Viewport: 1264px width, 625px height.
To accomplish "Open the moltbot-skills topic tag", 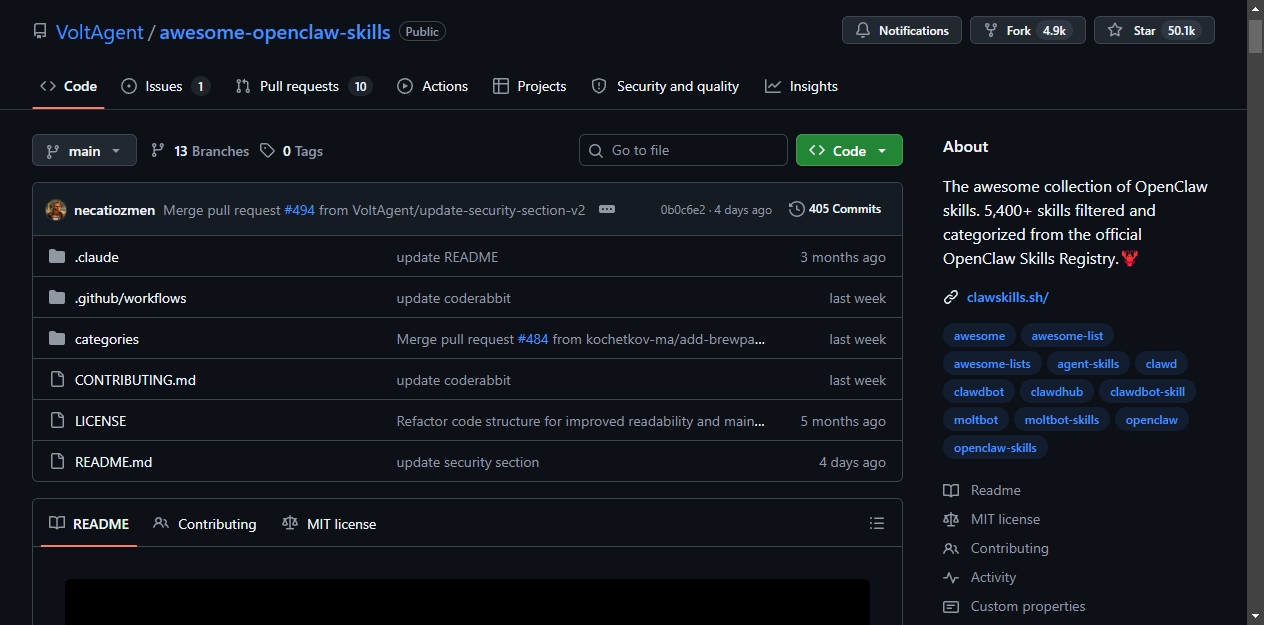I will (x=1061, y=420).
